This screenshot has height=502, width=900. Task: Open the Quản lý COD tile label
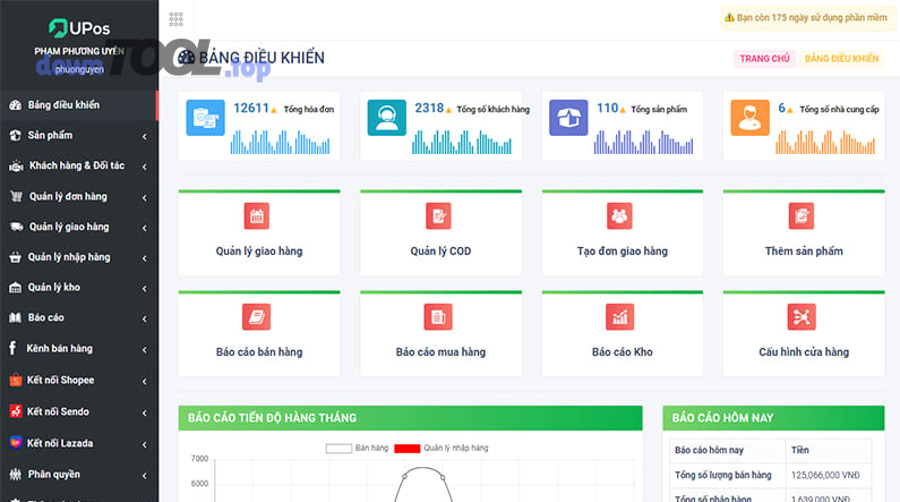[441, 251]
